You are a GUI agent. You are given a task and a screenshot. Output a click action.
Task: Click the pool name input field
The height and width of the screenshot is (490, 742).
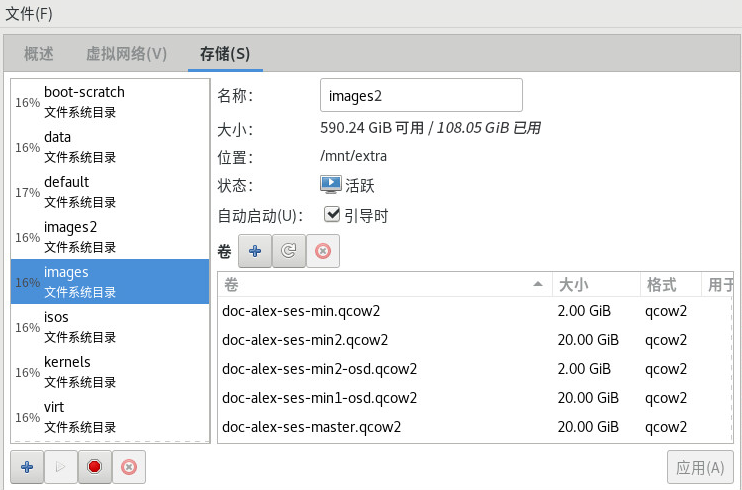421,96
